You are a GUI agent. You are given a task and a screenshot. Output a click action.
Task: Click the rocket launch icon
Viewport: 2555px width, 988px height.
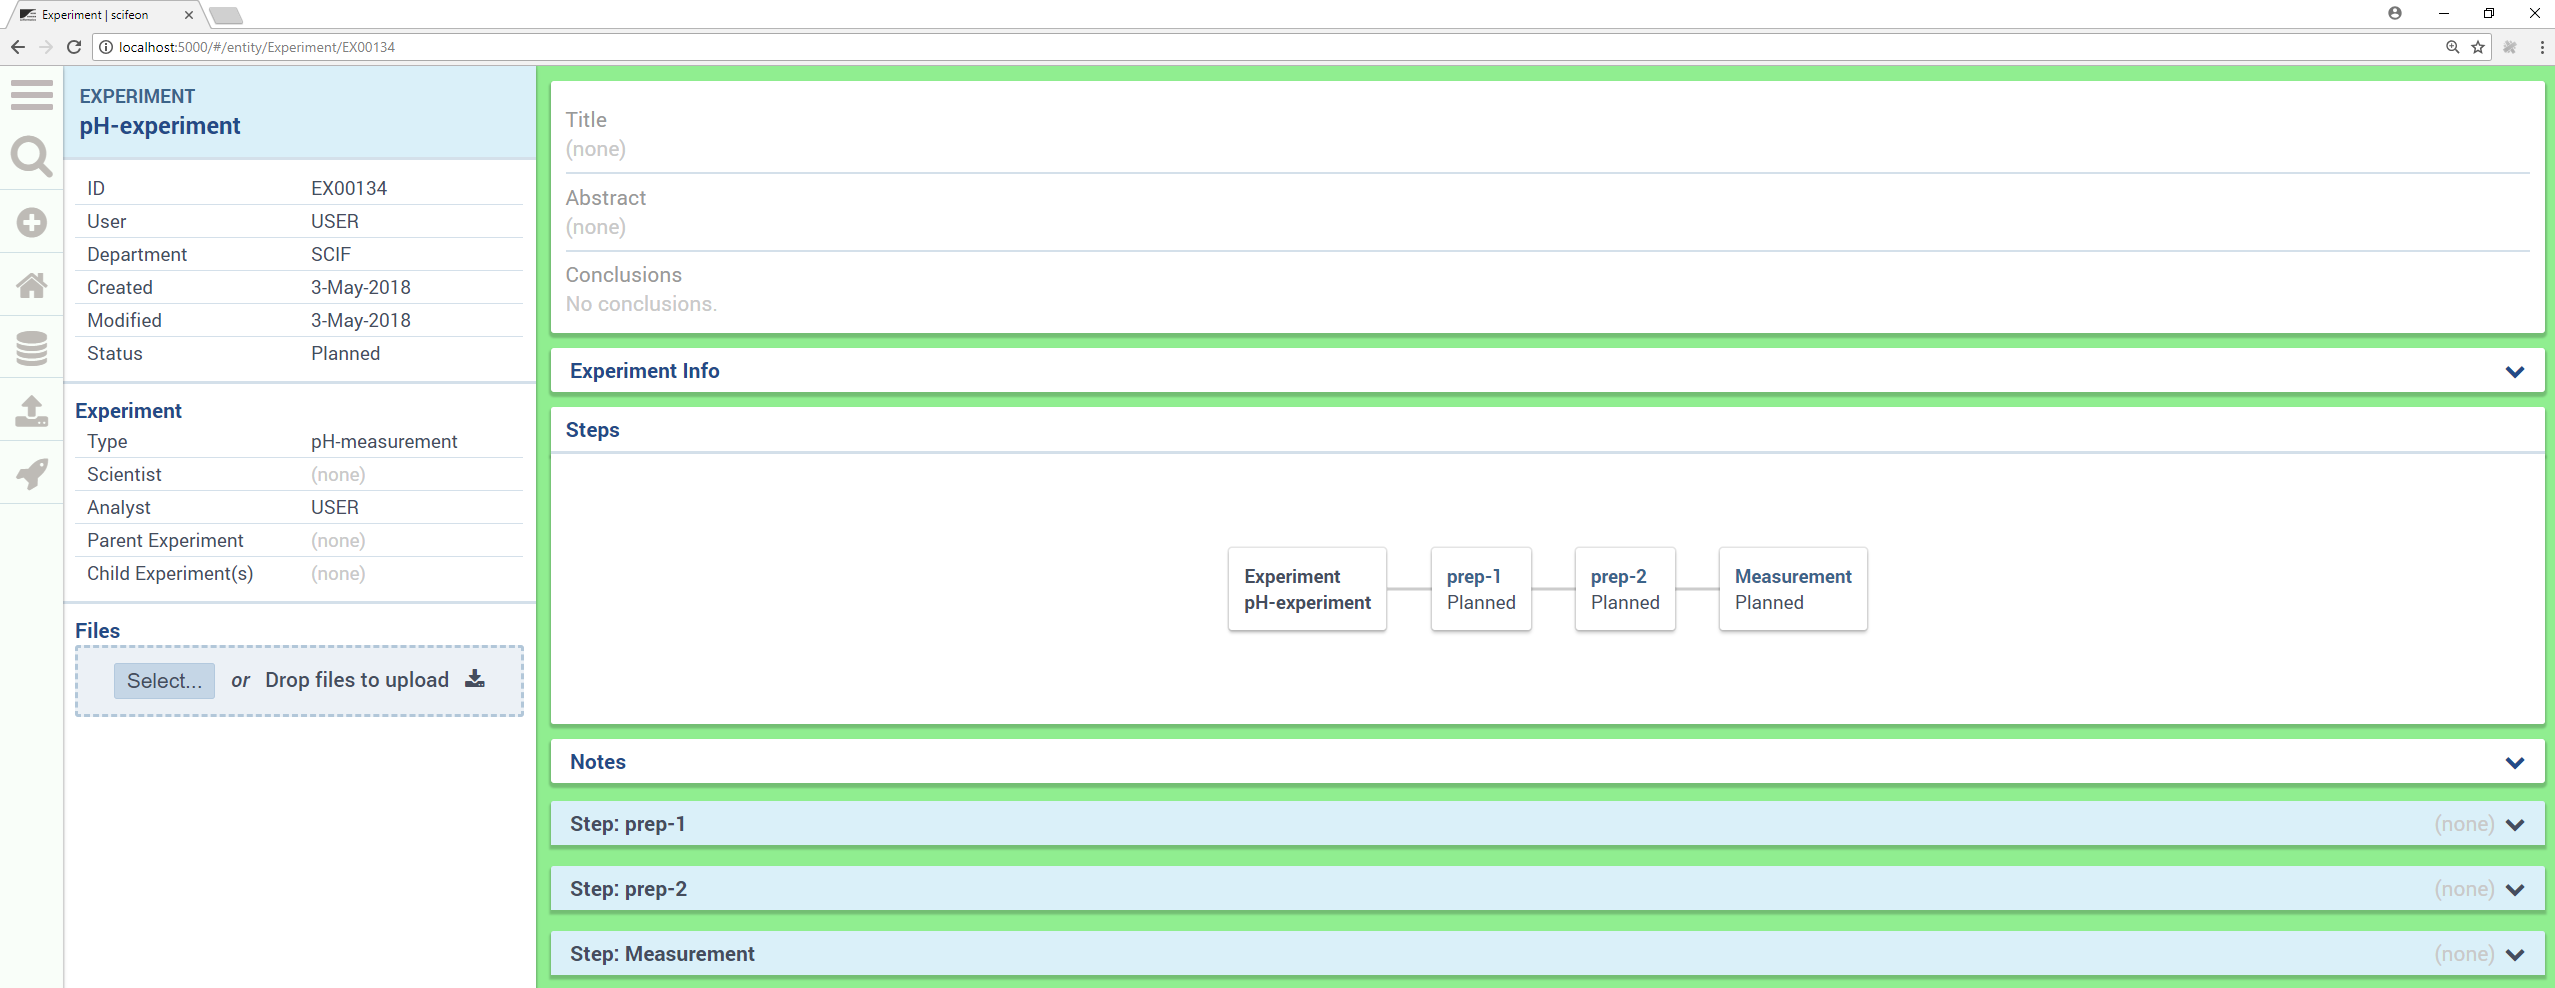(32, 473)
